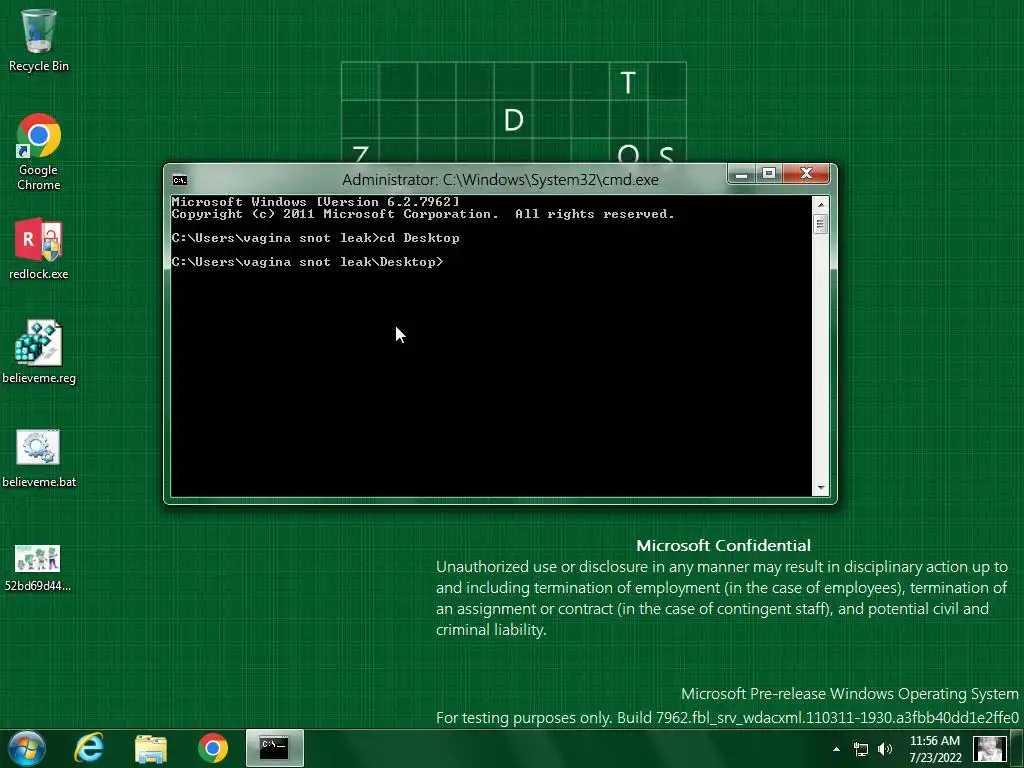Minimize the cmd.exe window
1024x768 pixels.
pyautogui.click(x=741, y=174)
